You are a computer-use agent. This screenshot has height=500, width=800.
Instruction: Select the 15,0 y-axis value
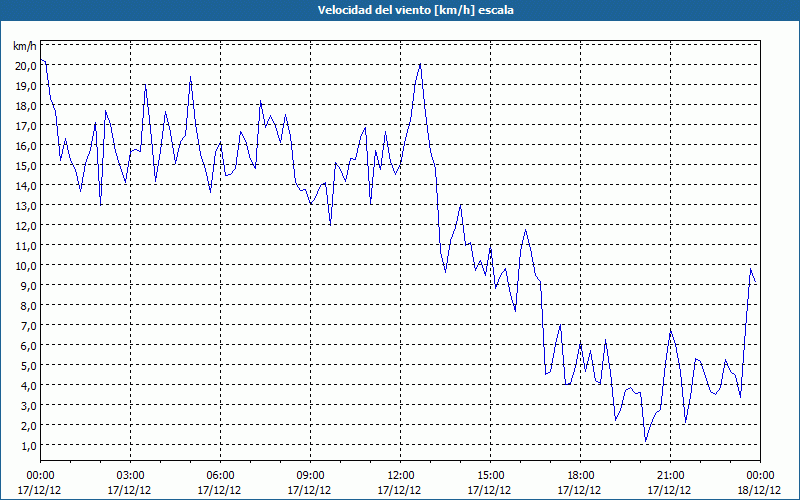tap(25, 165)
